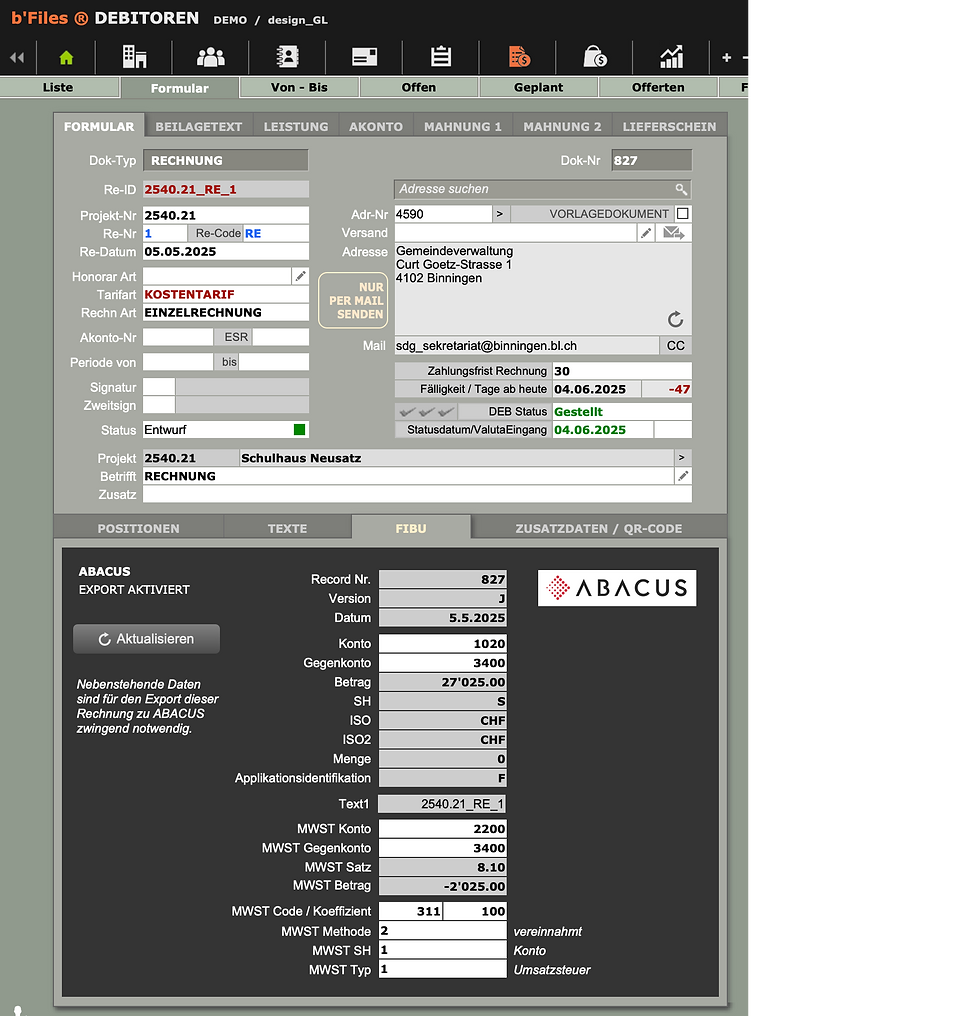Open the AKONTO tab
The image size is (980, 1016).
(376, 127)
